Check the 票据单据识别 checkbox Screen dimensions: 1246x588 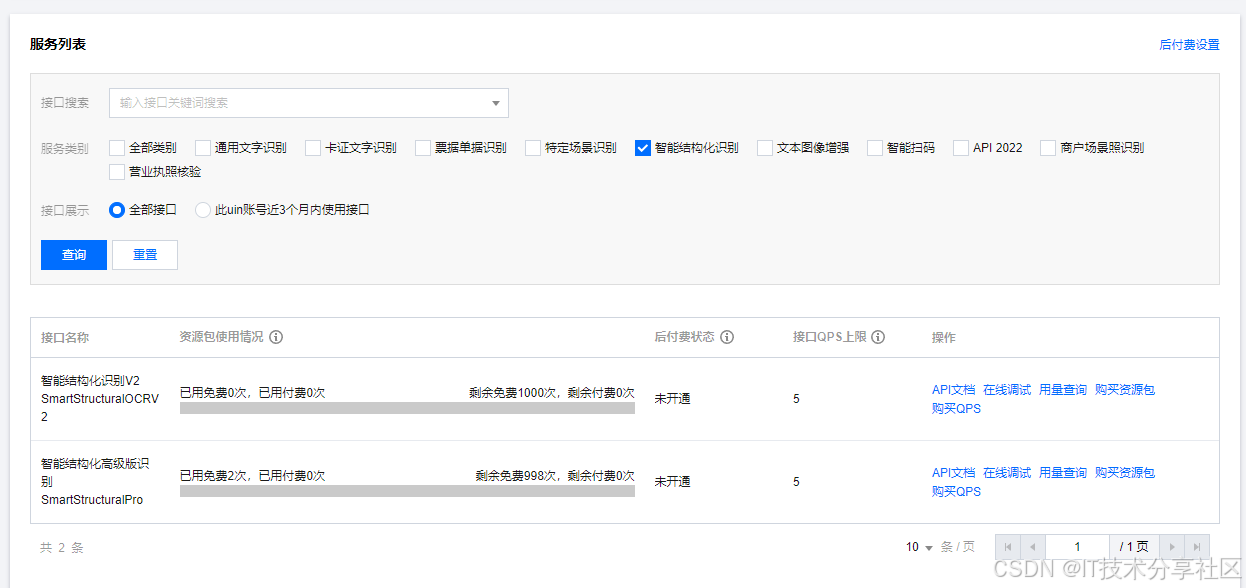[x=423, y=148]
